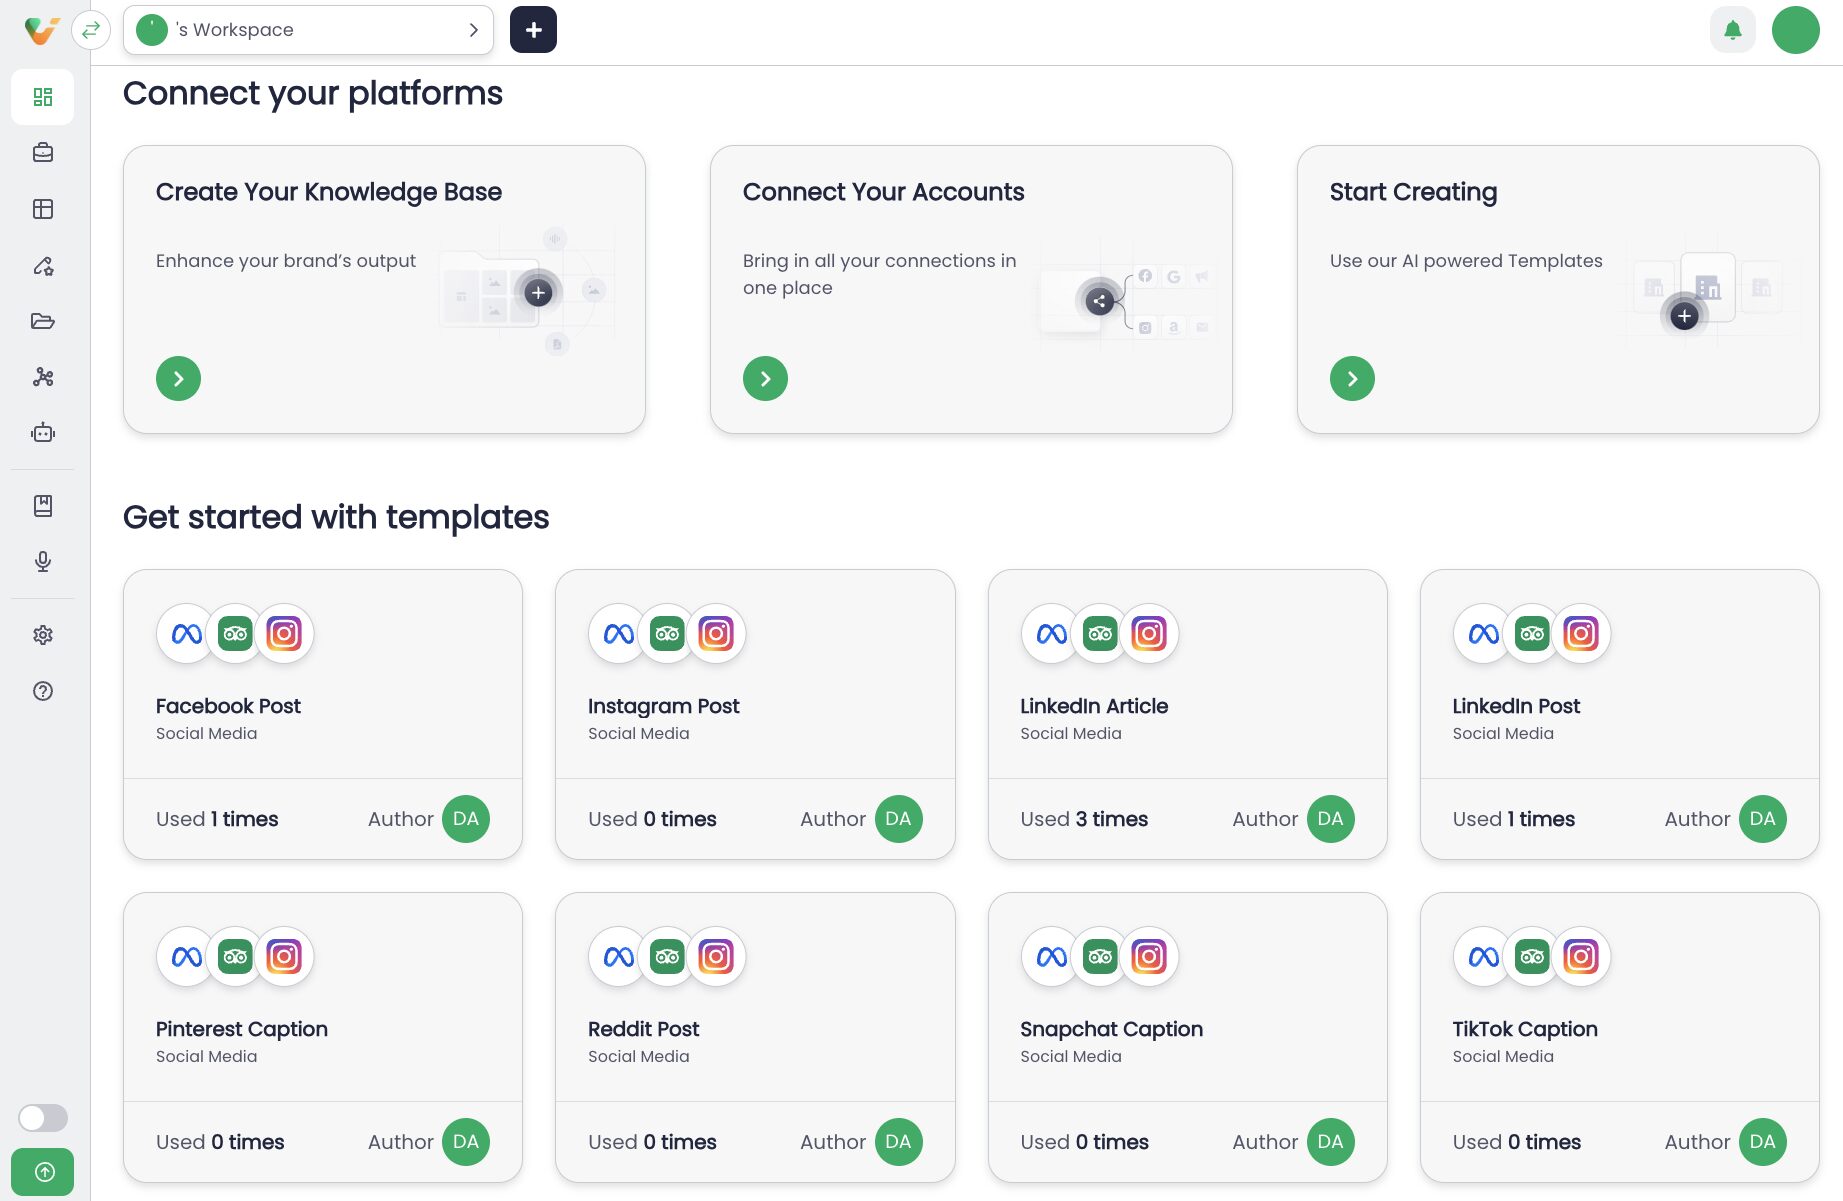Toggle the switch at sidebar bottom
This screenshot has height=1201, width=1843.
click(42, 1117)
